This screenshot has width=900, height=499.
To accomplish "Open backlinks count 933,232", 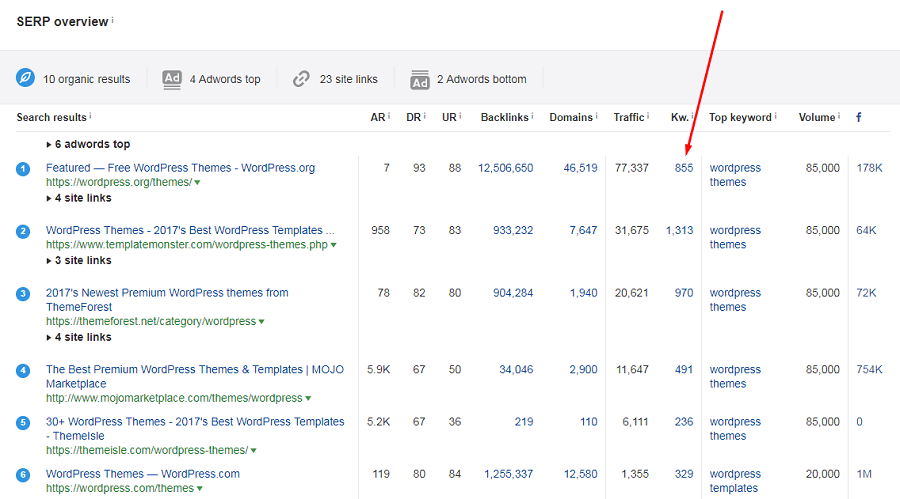I will coord(513,230).
